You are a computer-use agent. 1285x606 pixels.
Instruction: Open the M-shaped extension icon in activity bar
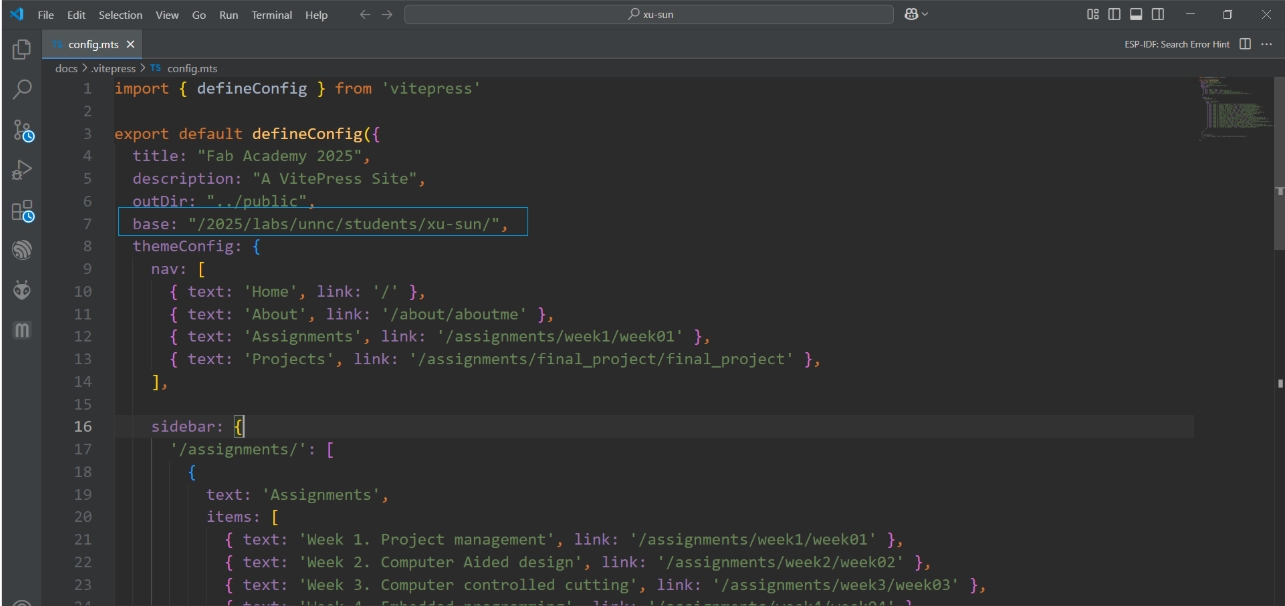click(21, 329)
